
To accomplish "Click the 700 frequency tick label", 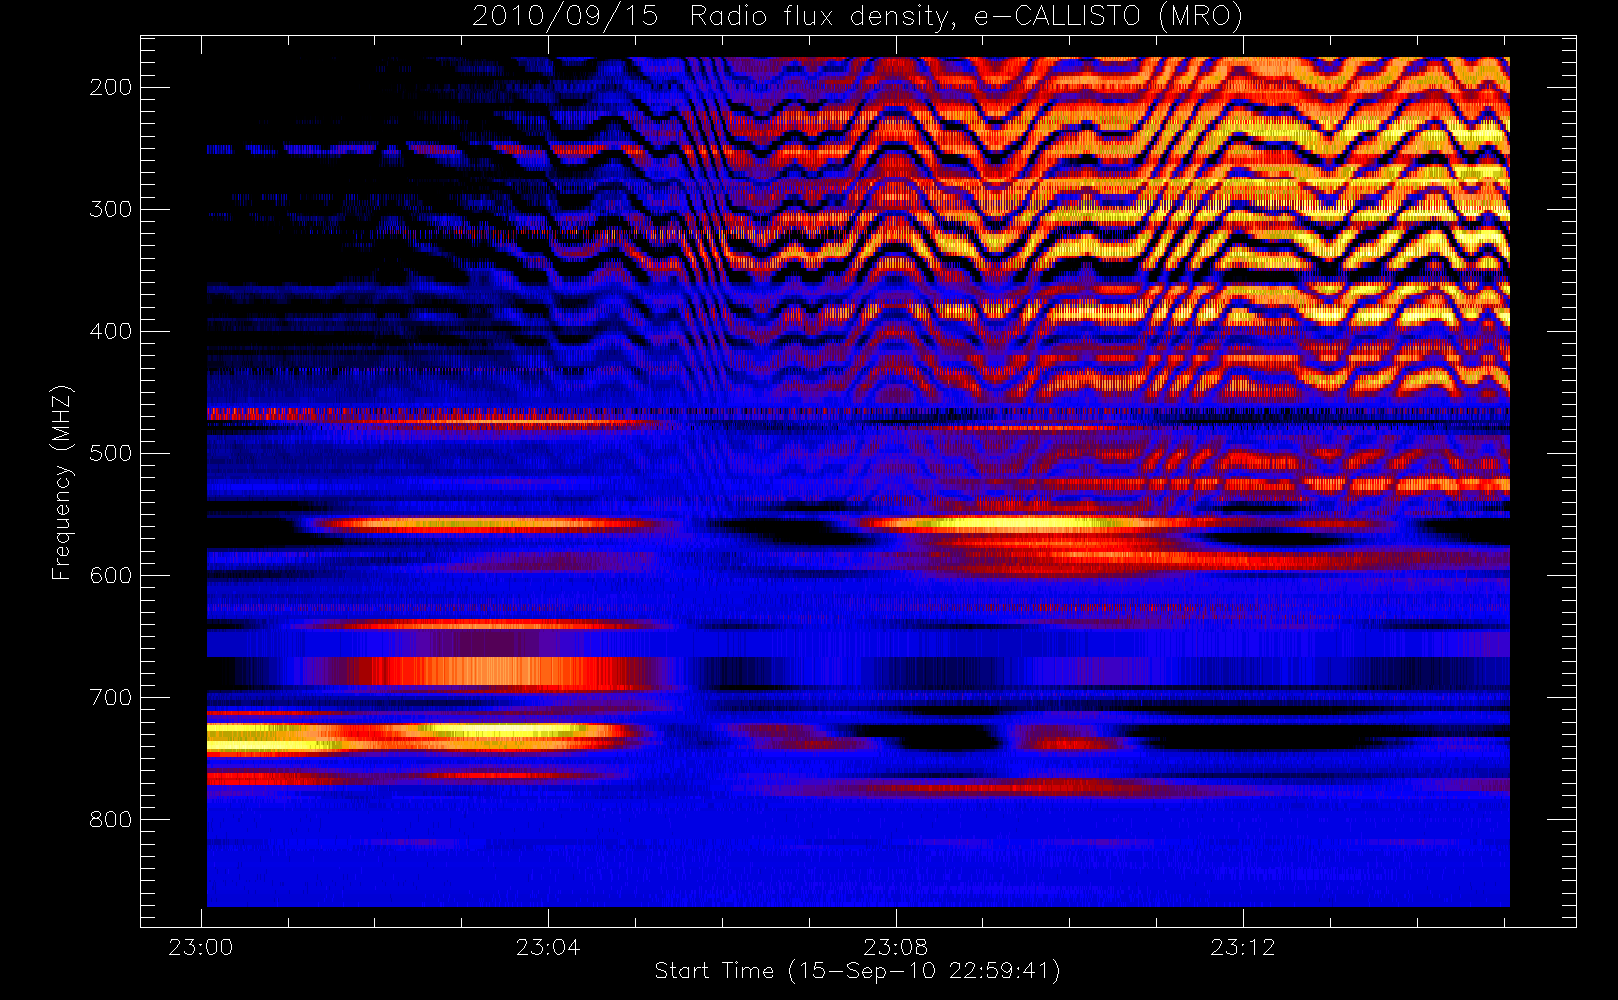I will (x=111, y=697).
